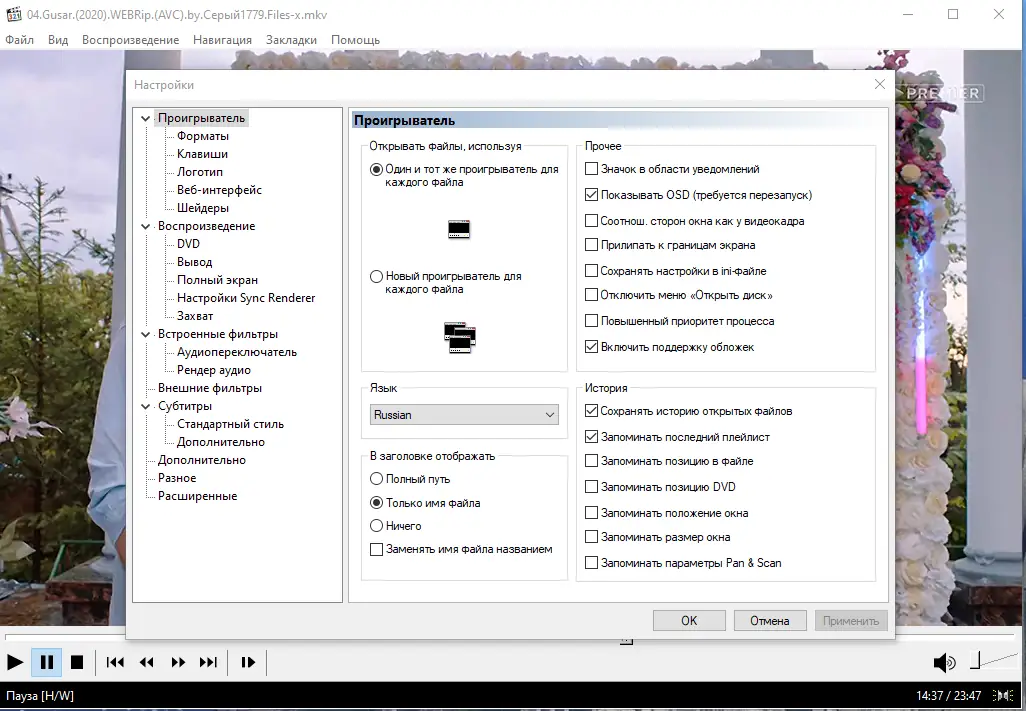
Task: Open the Настройки Sync Renderer page
Action: point(246,298)
